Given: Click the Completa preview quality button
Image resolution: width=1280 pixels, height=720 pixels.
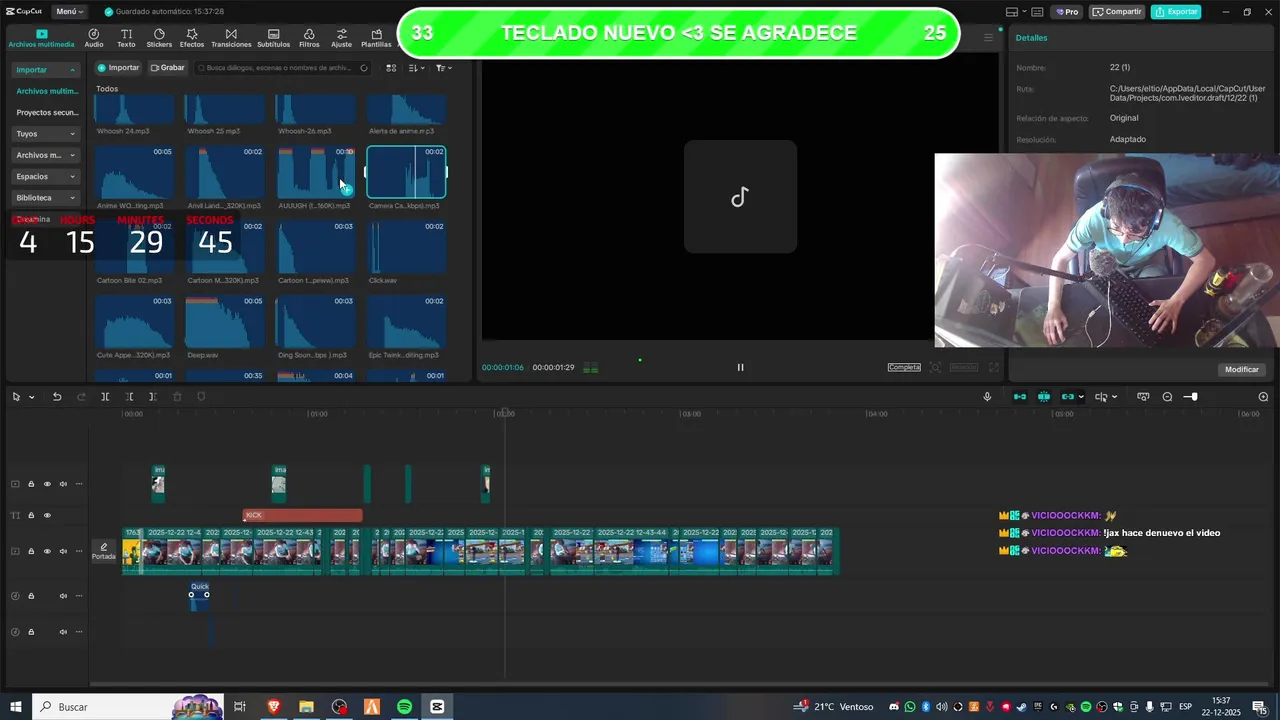Looking at the screenshot, I should click(x=904, y=367).
